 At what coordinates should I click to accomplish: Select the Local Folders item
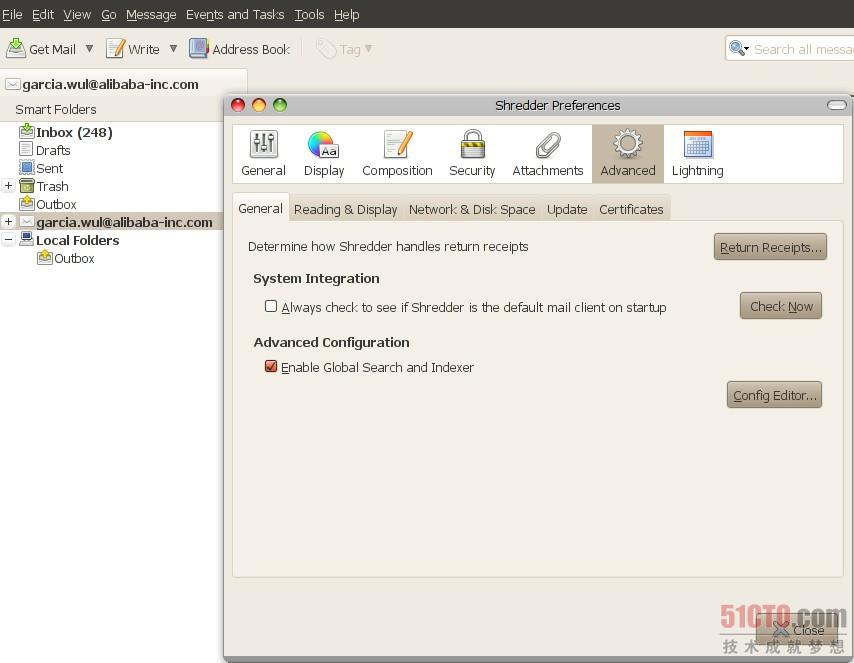tap(69, 240)
